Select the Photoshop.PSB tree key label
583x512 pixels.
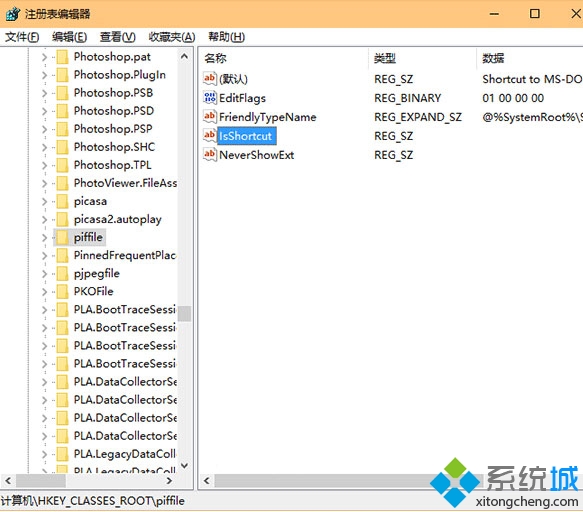coord(113,93)
